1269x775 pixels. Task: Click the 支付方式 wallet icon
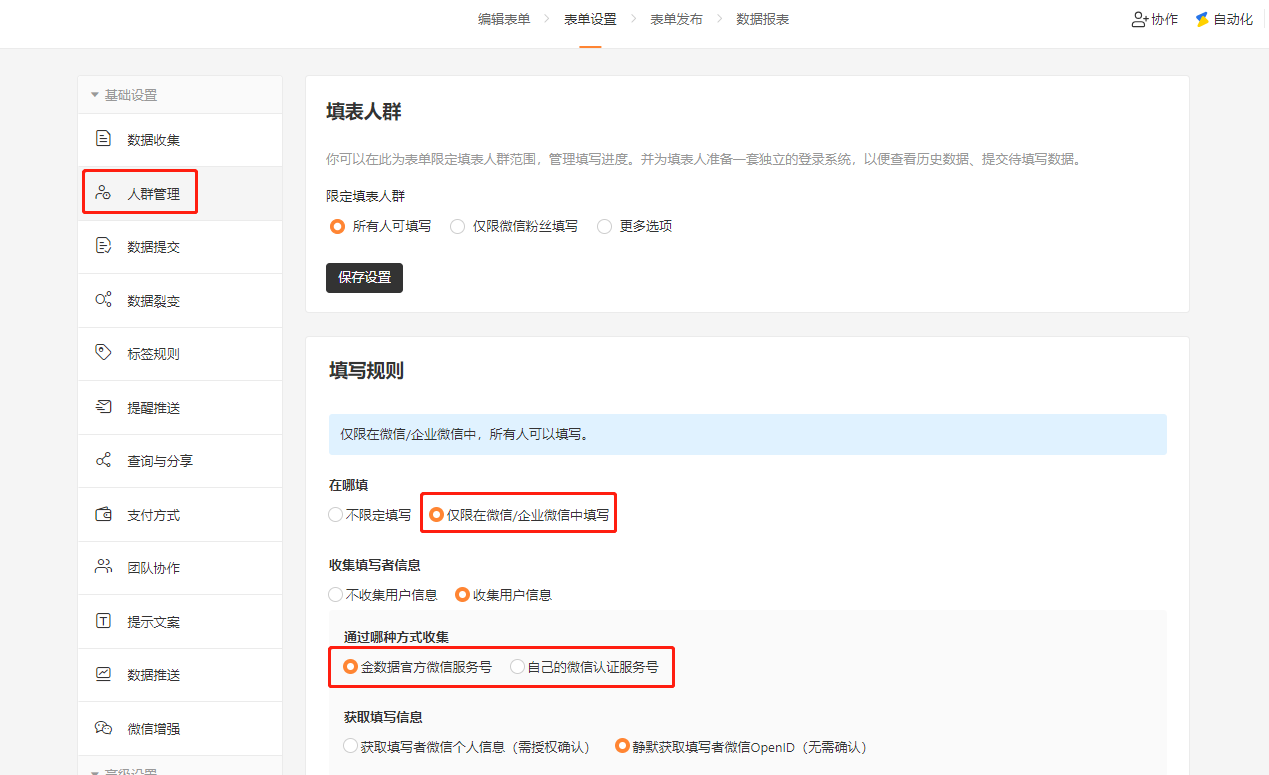(103, 514)
